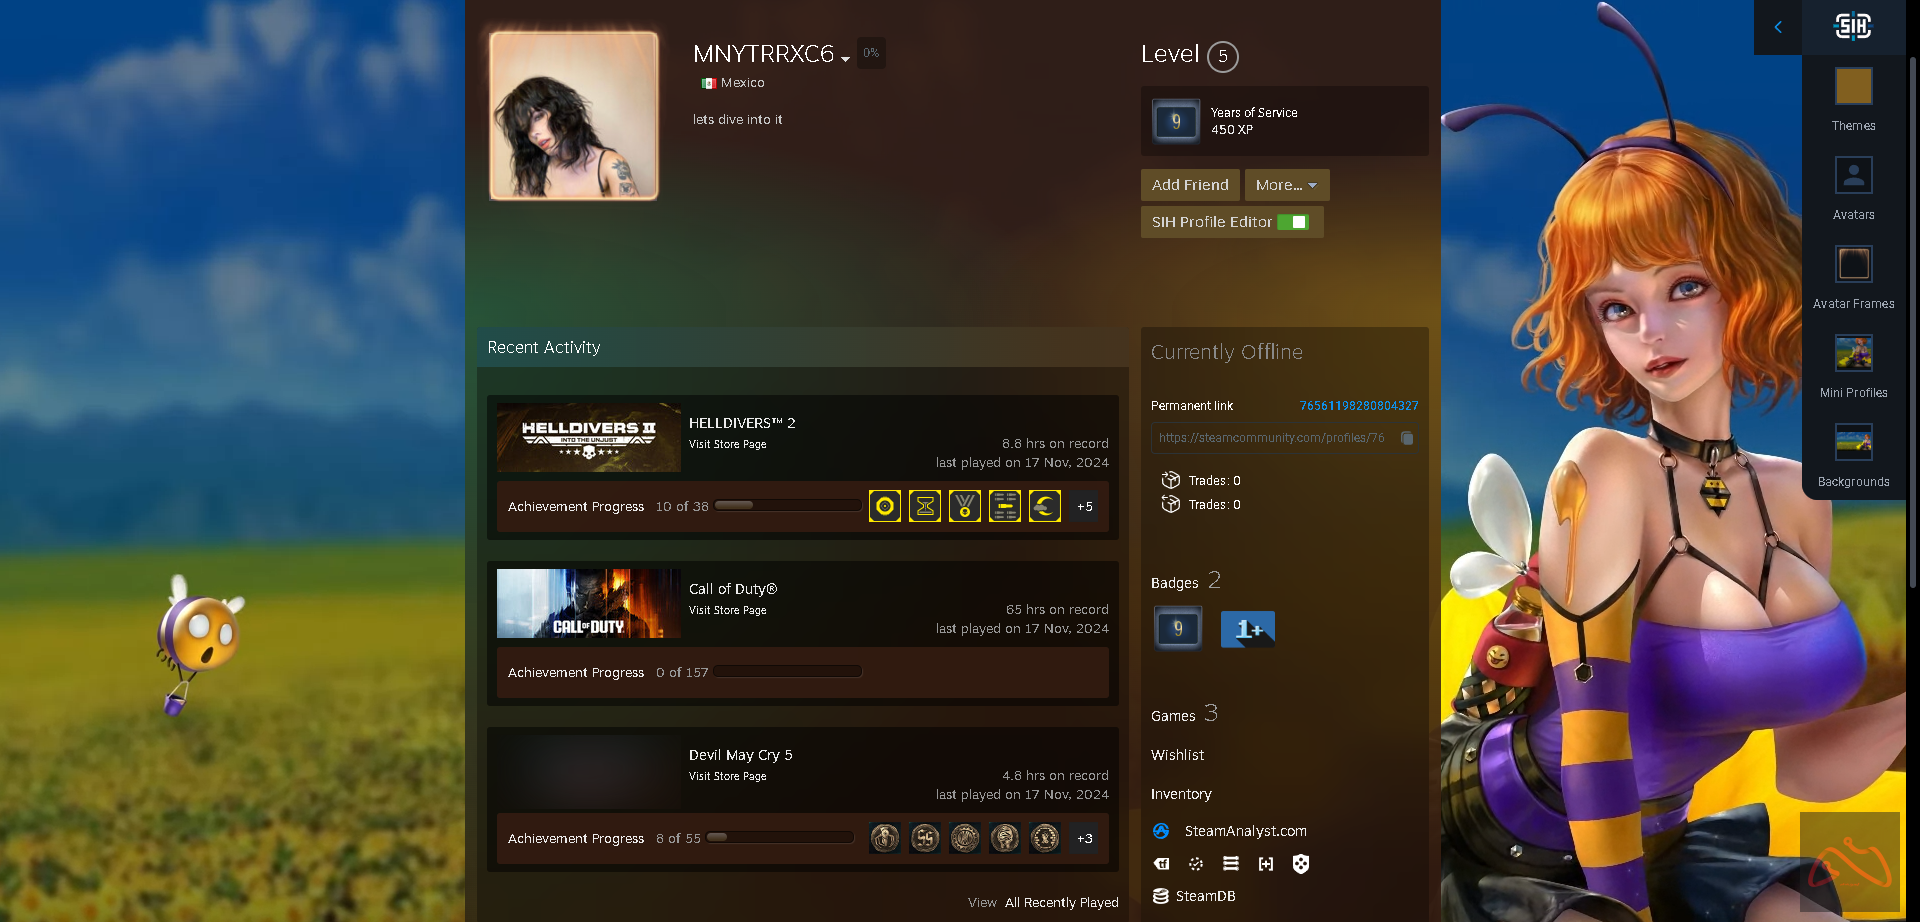Open the Inventory menu link
The image size is (1920, 922).
1181,794
